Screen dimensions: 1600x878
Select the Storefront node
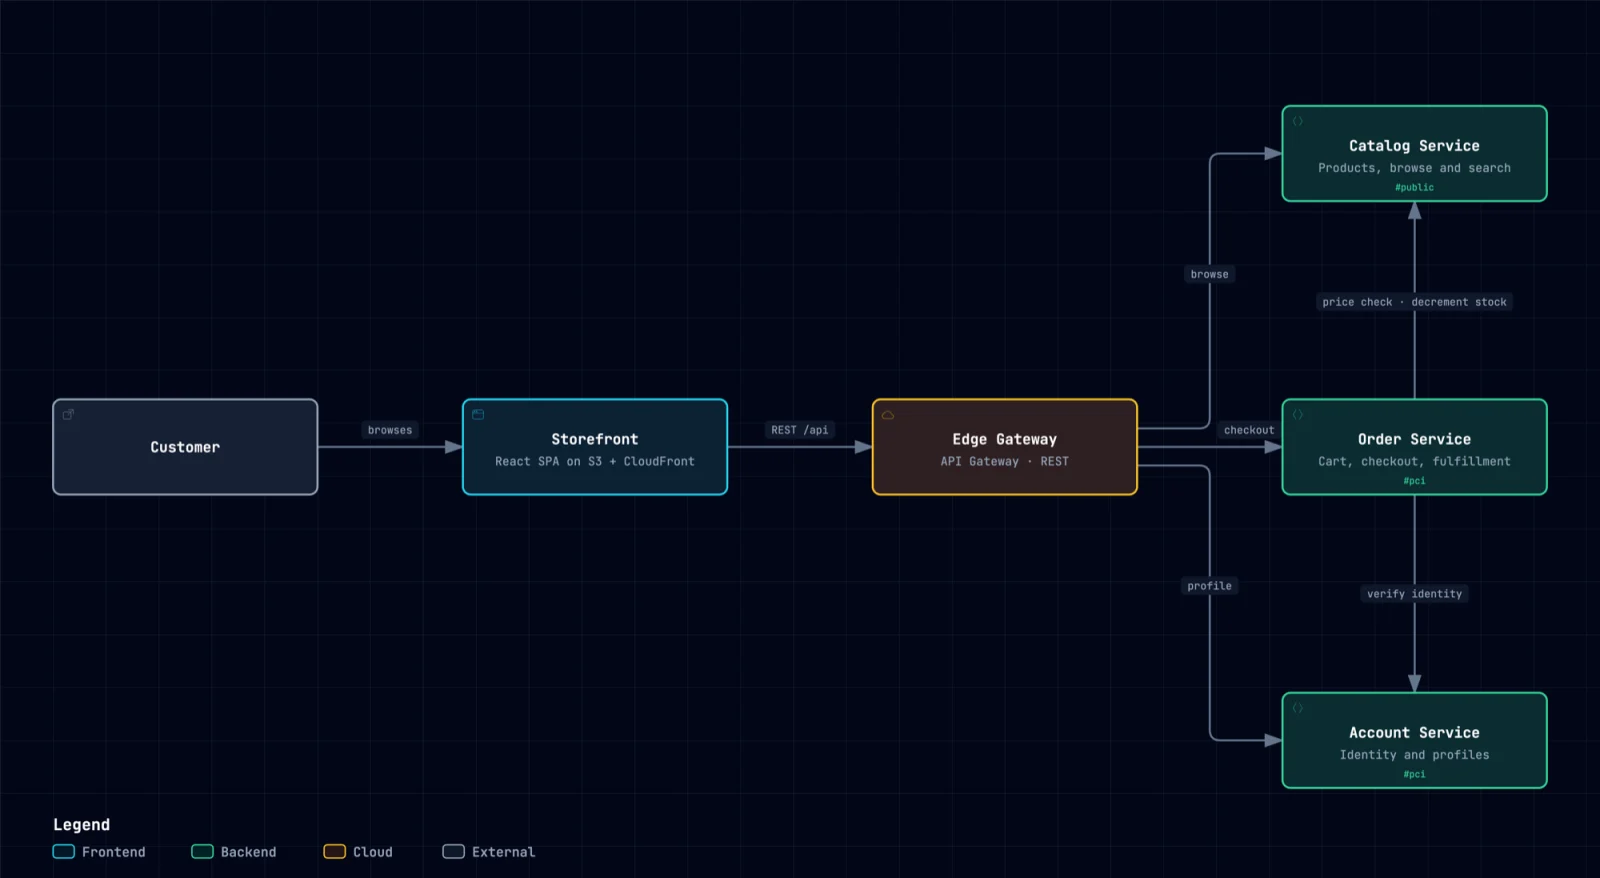click(595, 447)
